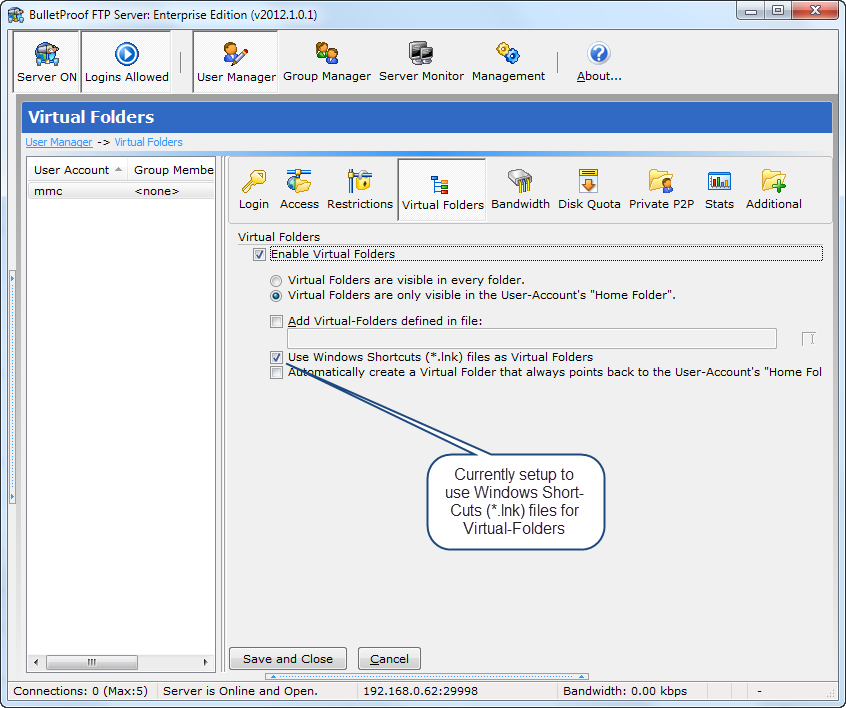Collapse the left side panel splitter
Viewport: 846px width, 708px height.
pos(12,387)
